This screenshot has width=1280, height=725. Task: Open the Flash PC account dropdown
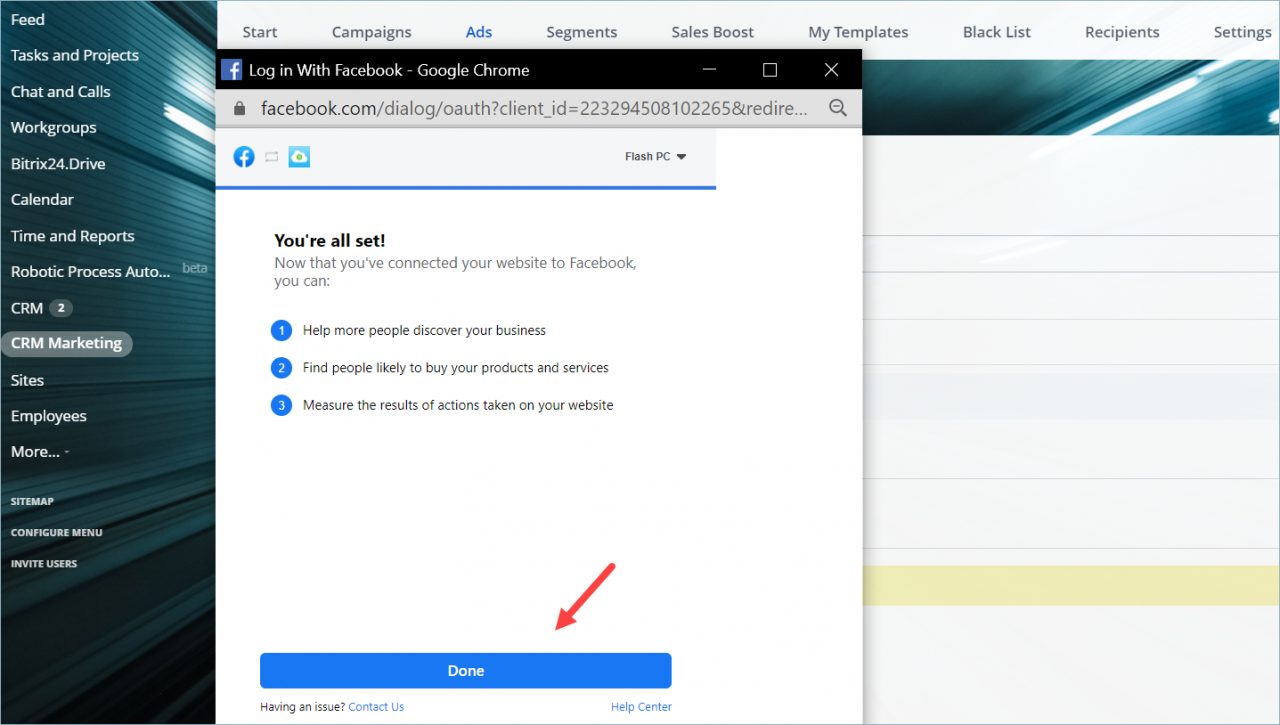[655, 157]
